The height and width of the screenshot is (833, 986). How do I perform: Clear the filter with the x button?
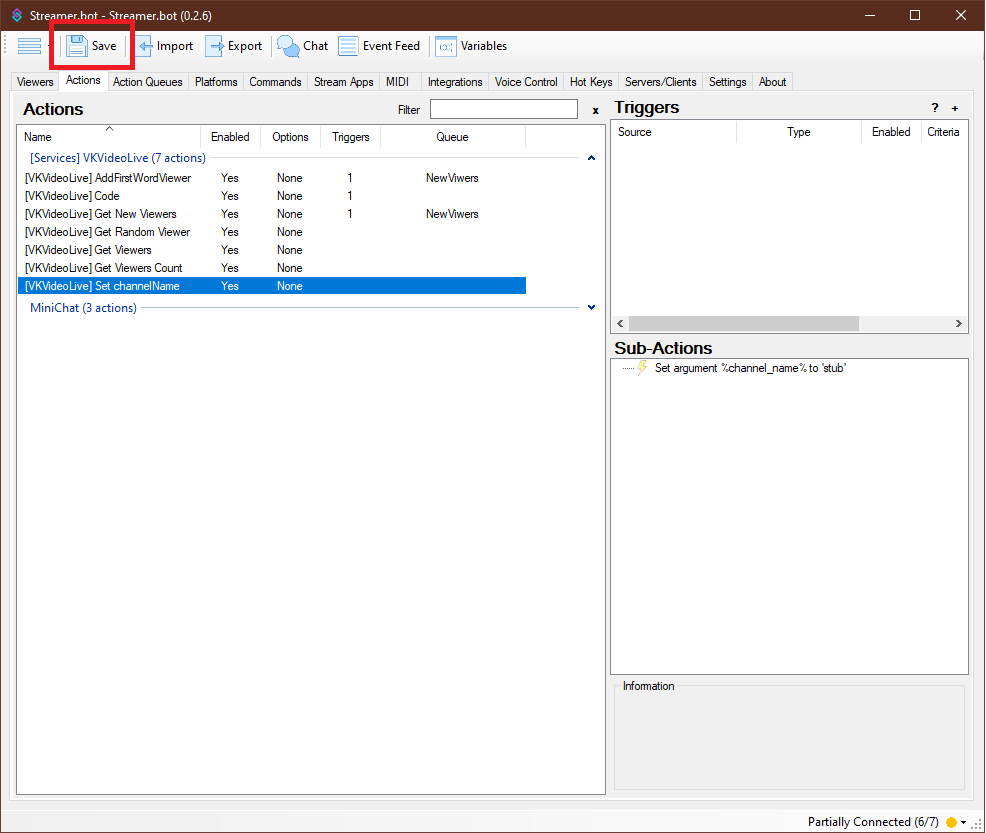tap(595, 111)
